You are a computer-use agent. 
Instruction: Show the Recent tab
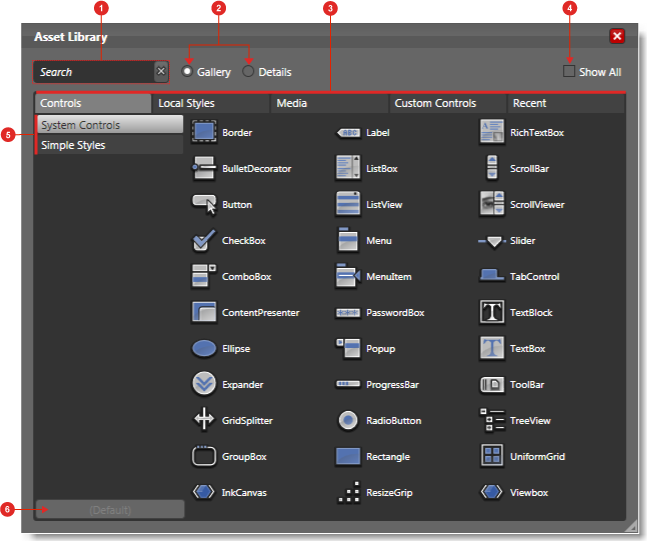tap(565, 103)
